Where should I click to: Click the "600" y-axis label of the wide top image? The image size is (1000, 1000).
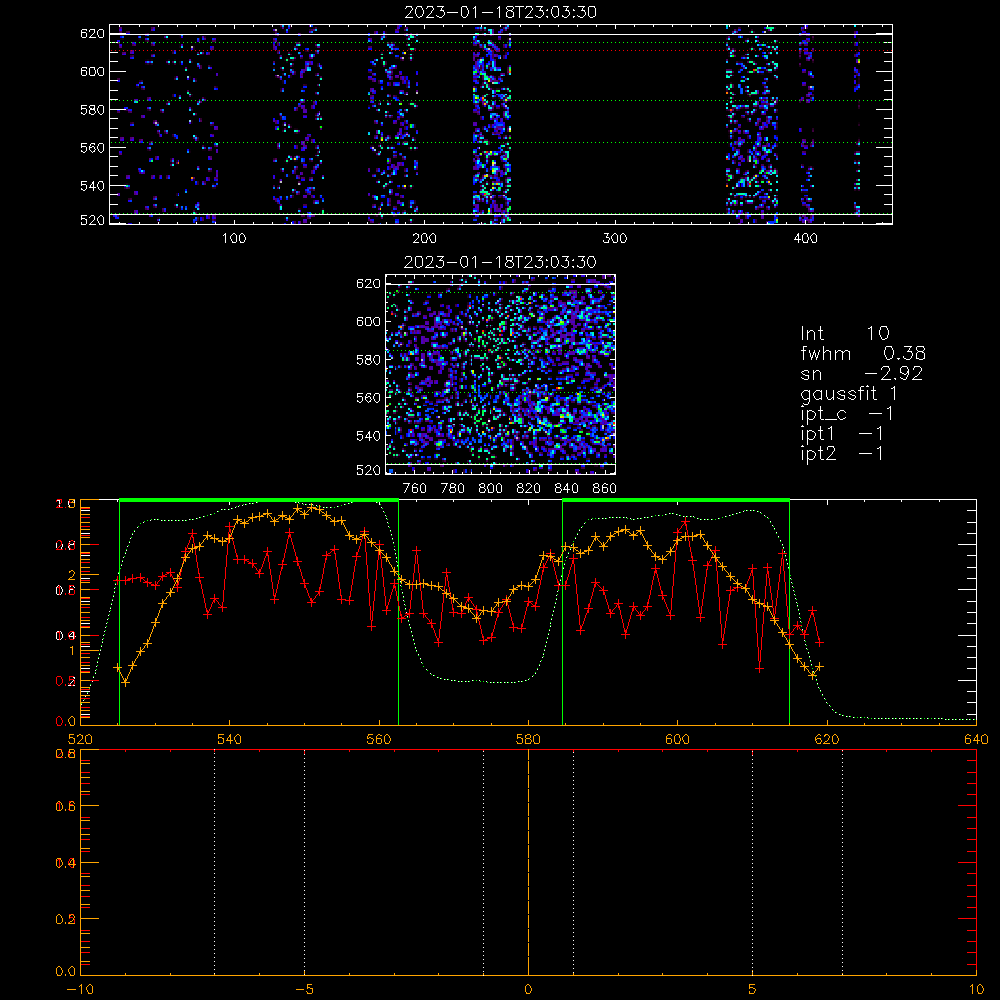92,71
